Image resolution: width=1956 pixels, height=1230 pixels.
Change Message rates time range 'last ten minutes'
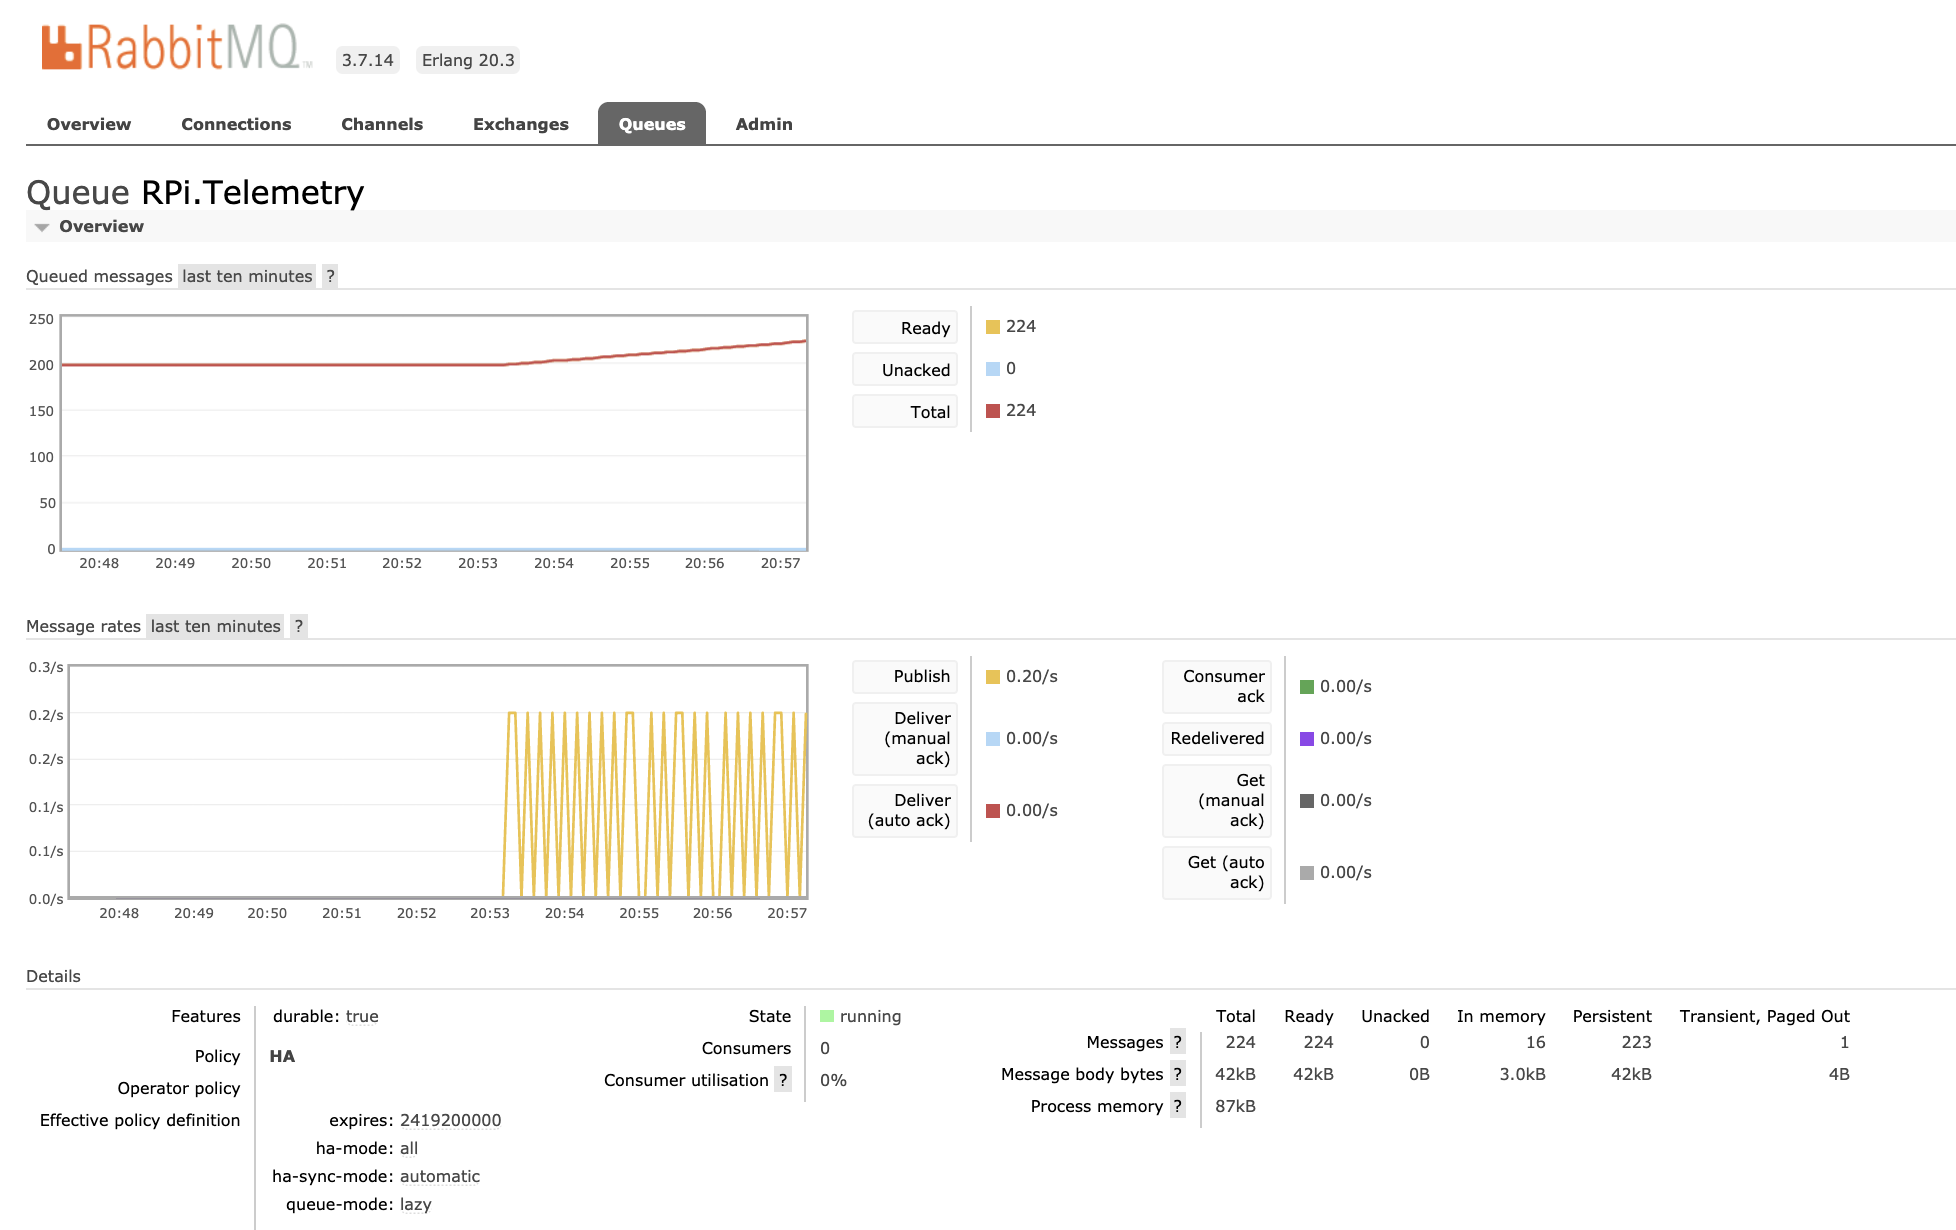click(x=216, y=626)
